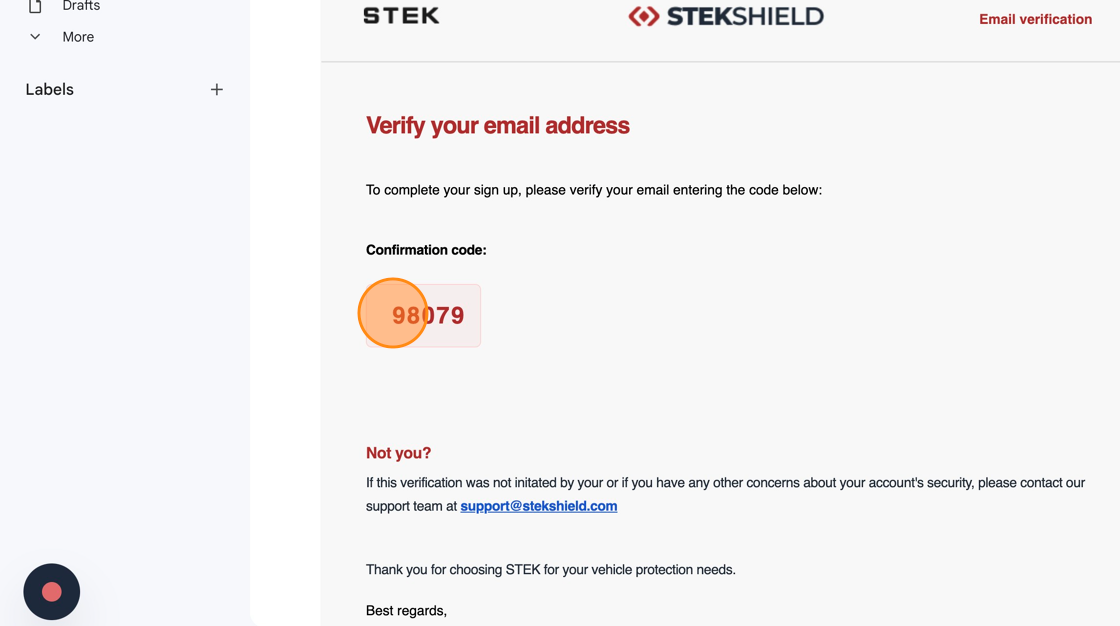
Task: Create a new label with plus icon
Action: 216,90
